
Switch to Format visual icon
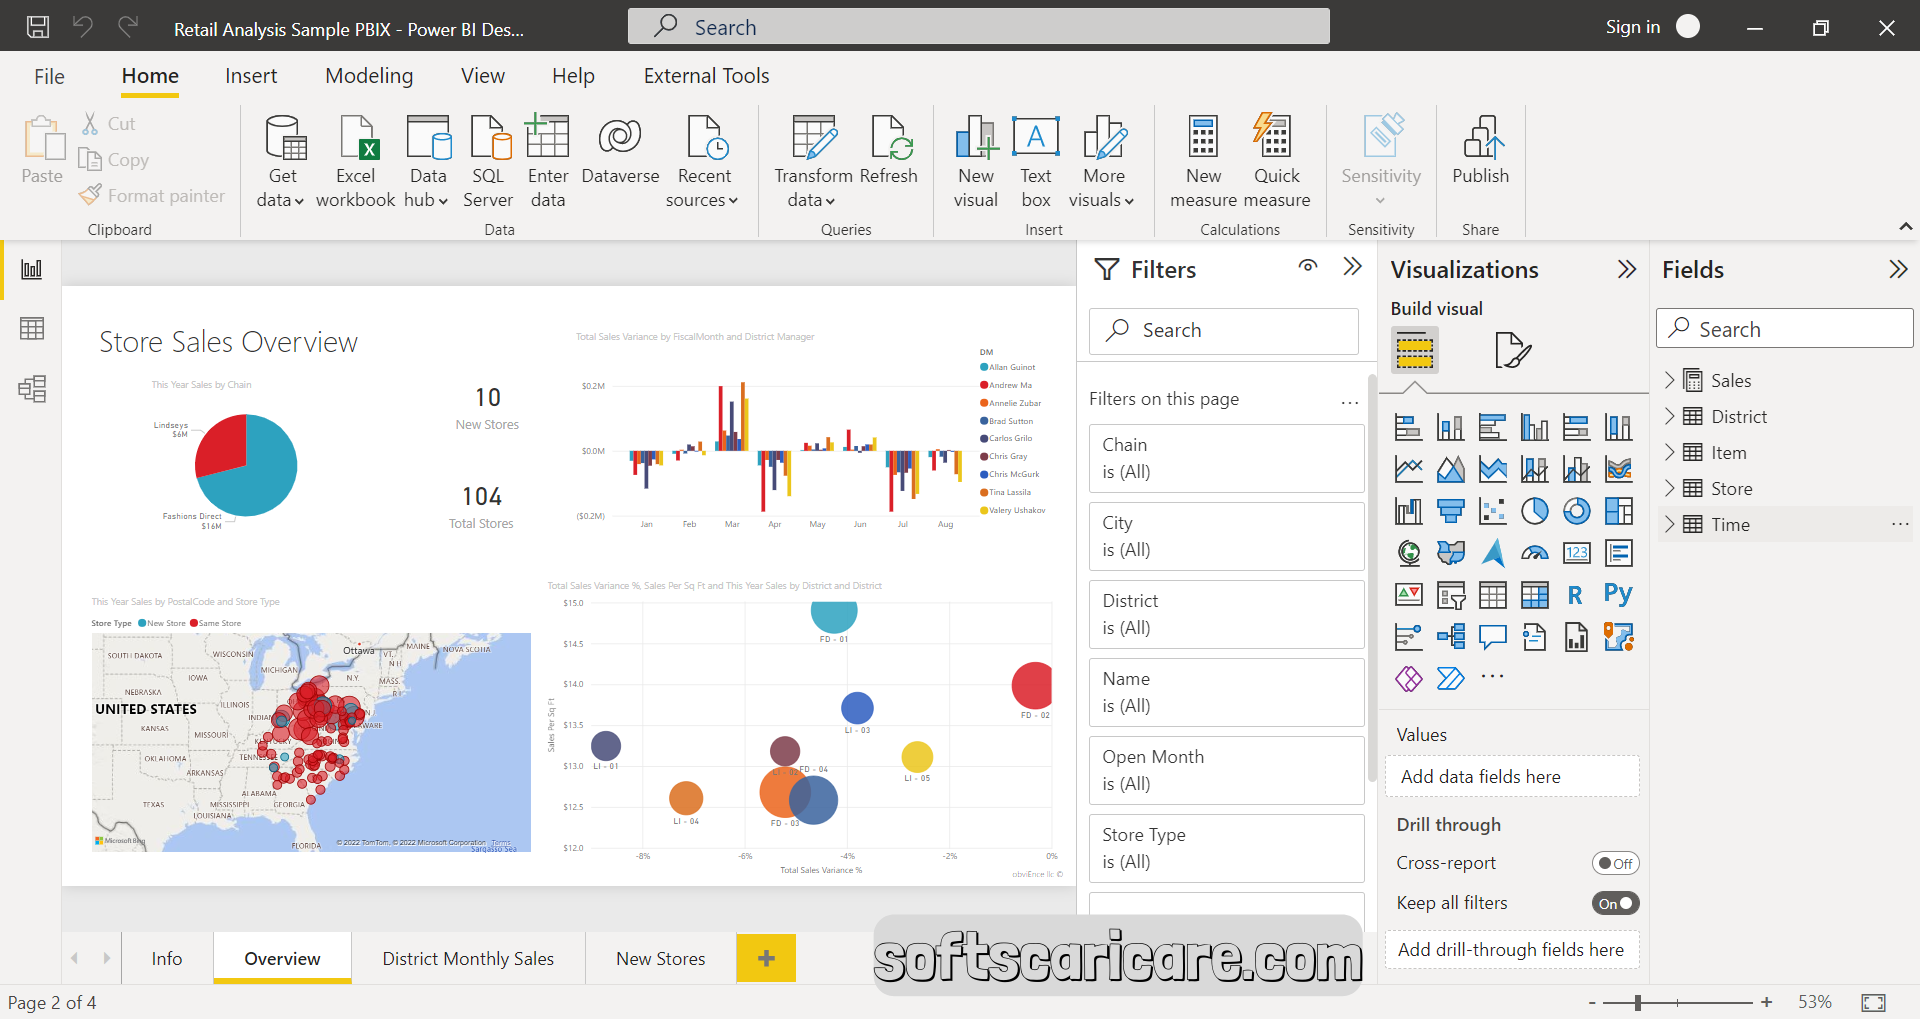pyautogui.click(x=1512, y=350)
